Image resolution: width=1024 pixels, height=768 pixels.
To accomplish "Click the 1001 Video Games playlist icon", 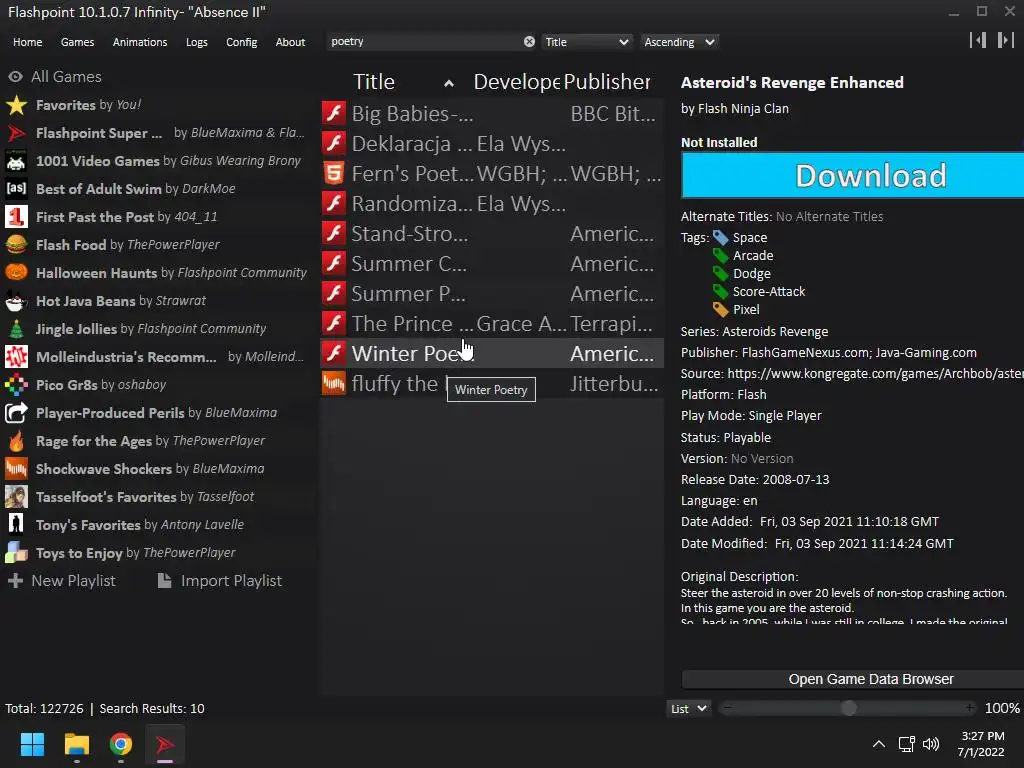I will coord(16,161).
